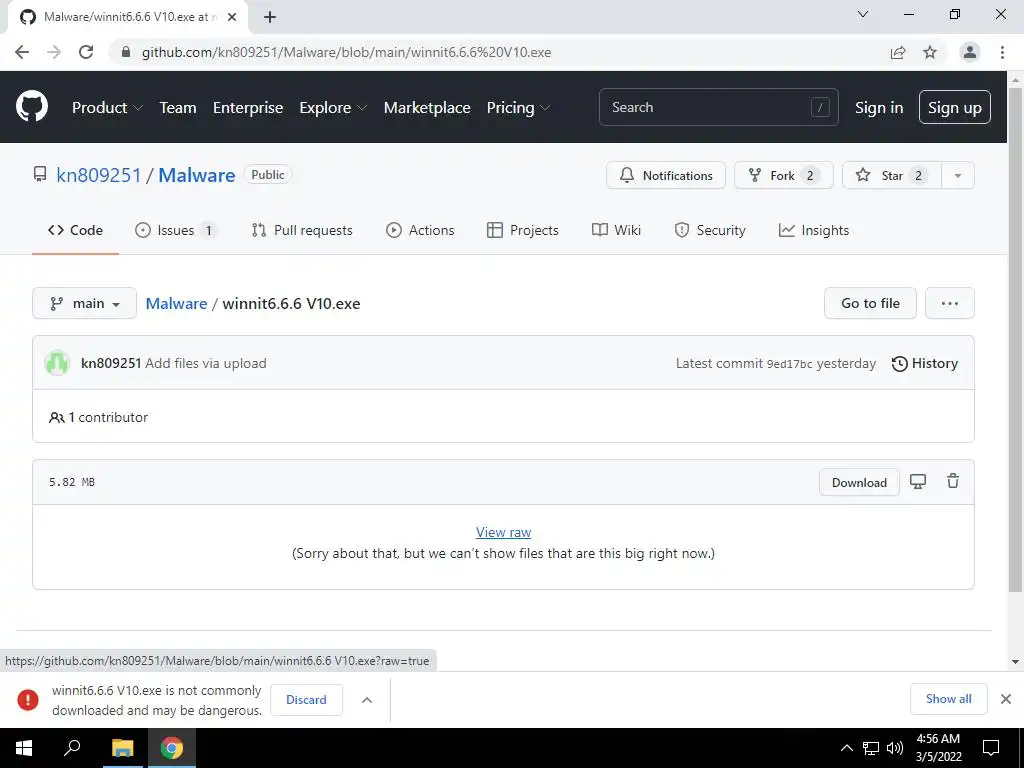Click the Download button
Viewport: 1024px width, 768px height.
point(859,483)
